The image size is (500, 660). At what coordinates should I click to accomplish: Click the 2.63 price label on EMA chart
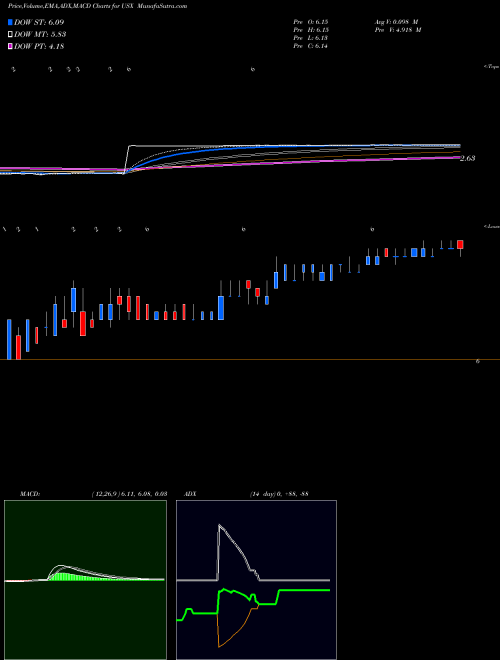tap(468, 158)
